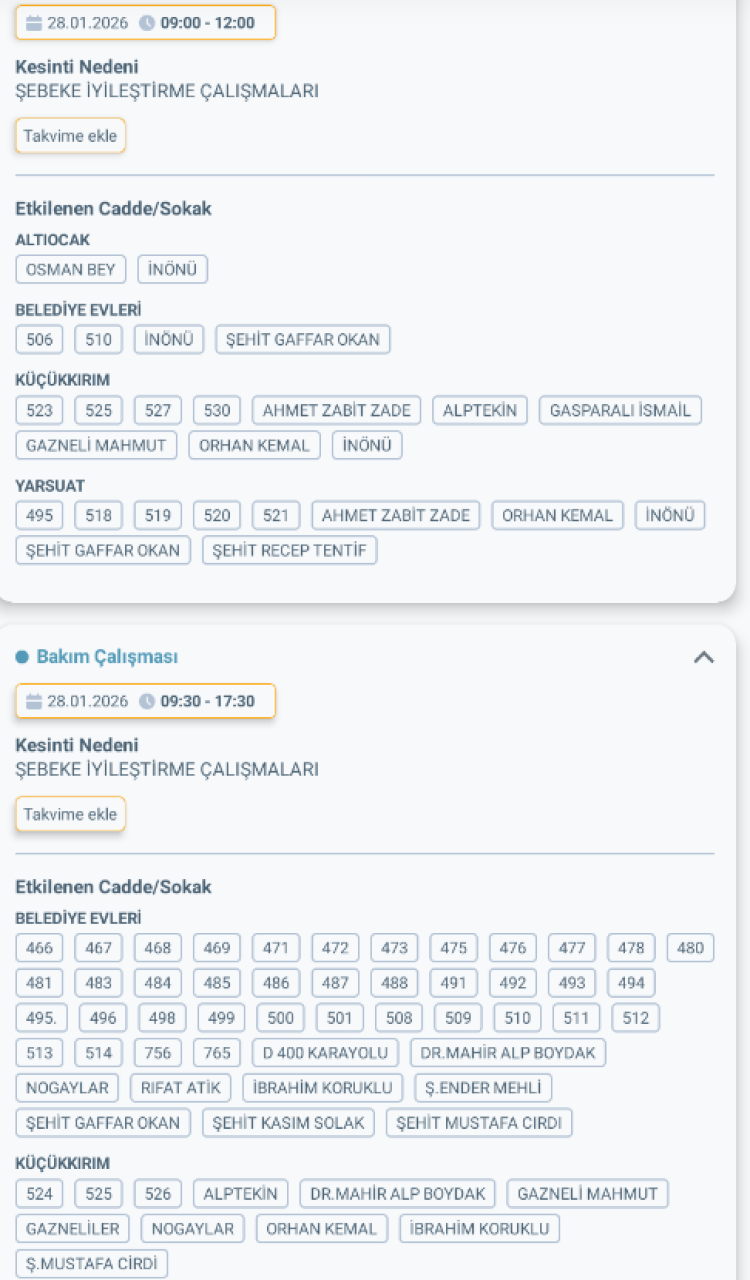Add the 09:00 - 12:00 outage to calendar
The width and height of the screenshot is (750, 1280).
click(x=70, y=136)
